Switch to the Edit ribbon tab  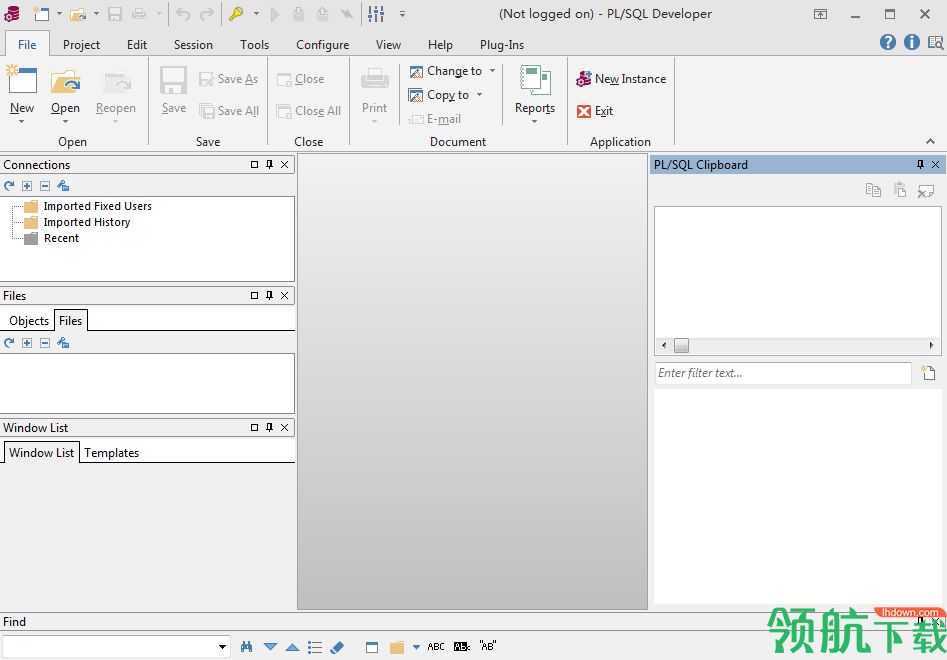click(x=136, y=45)
